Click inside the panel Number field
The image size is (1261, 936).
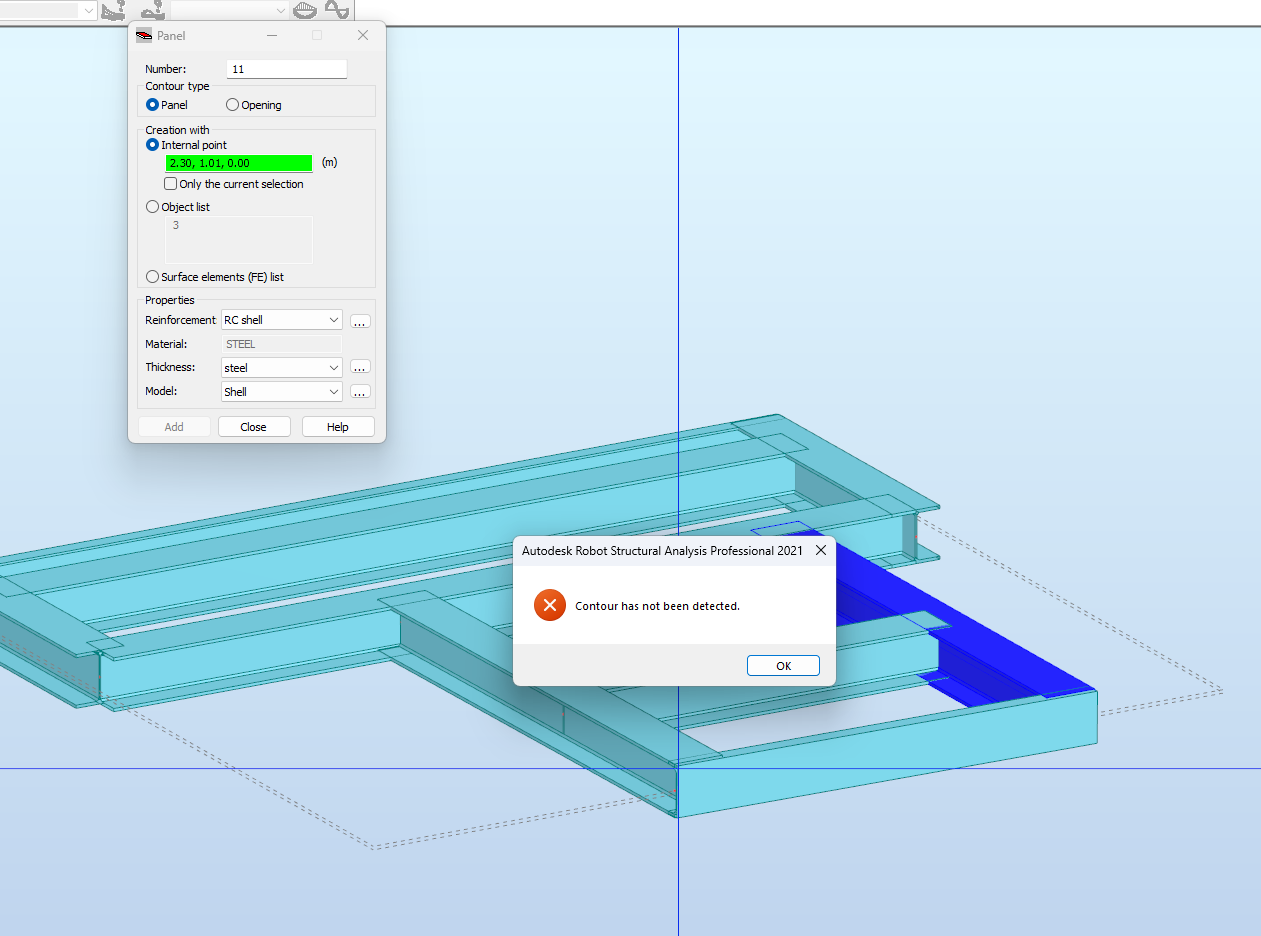coord(286,69)
